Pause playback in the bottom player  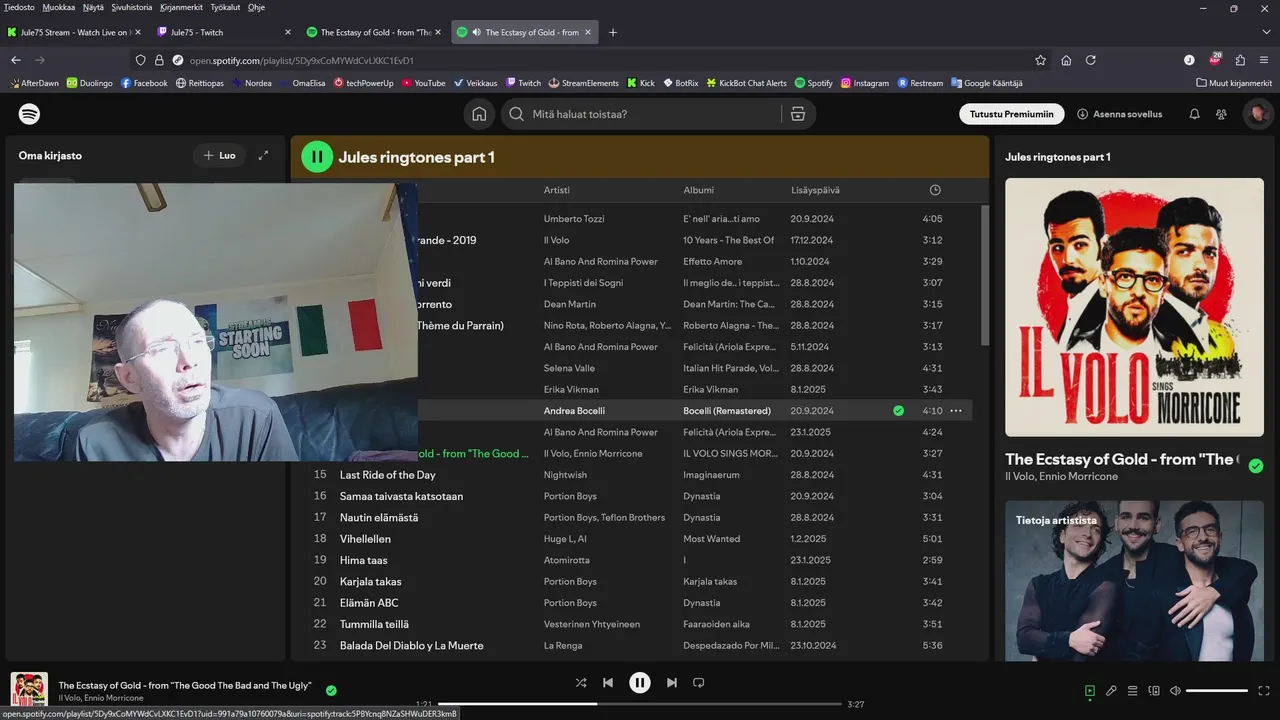640,683
